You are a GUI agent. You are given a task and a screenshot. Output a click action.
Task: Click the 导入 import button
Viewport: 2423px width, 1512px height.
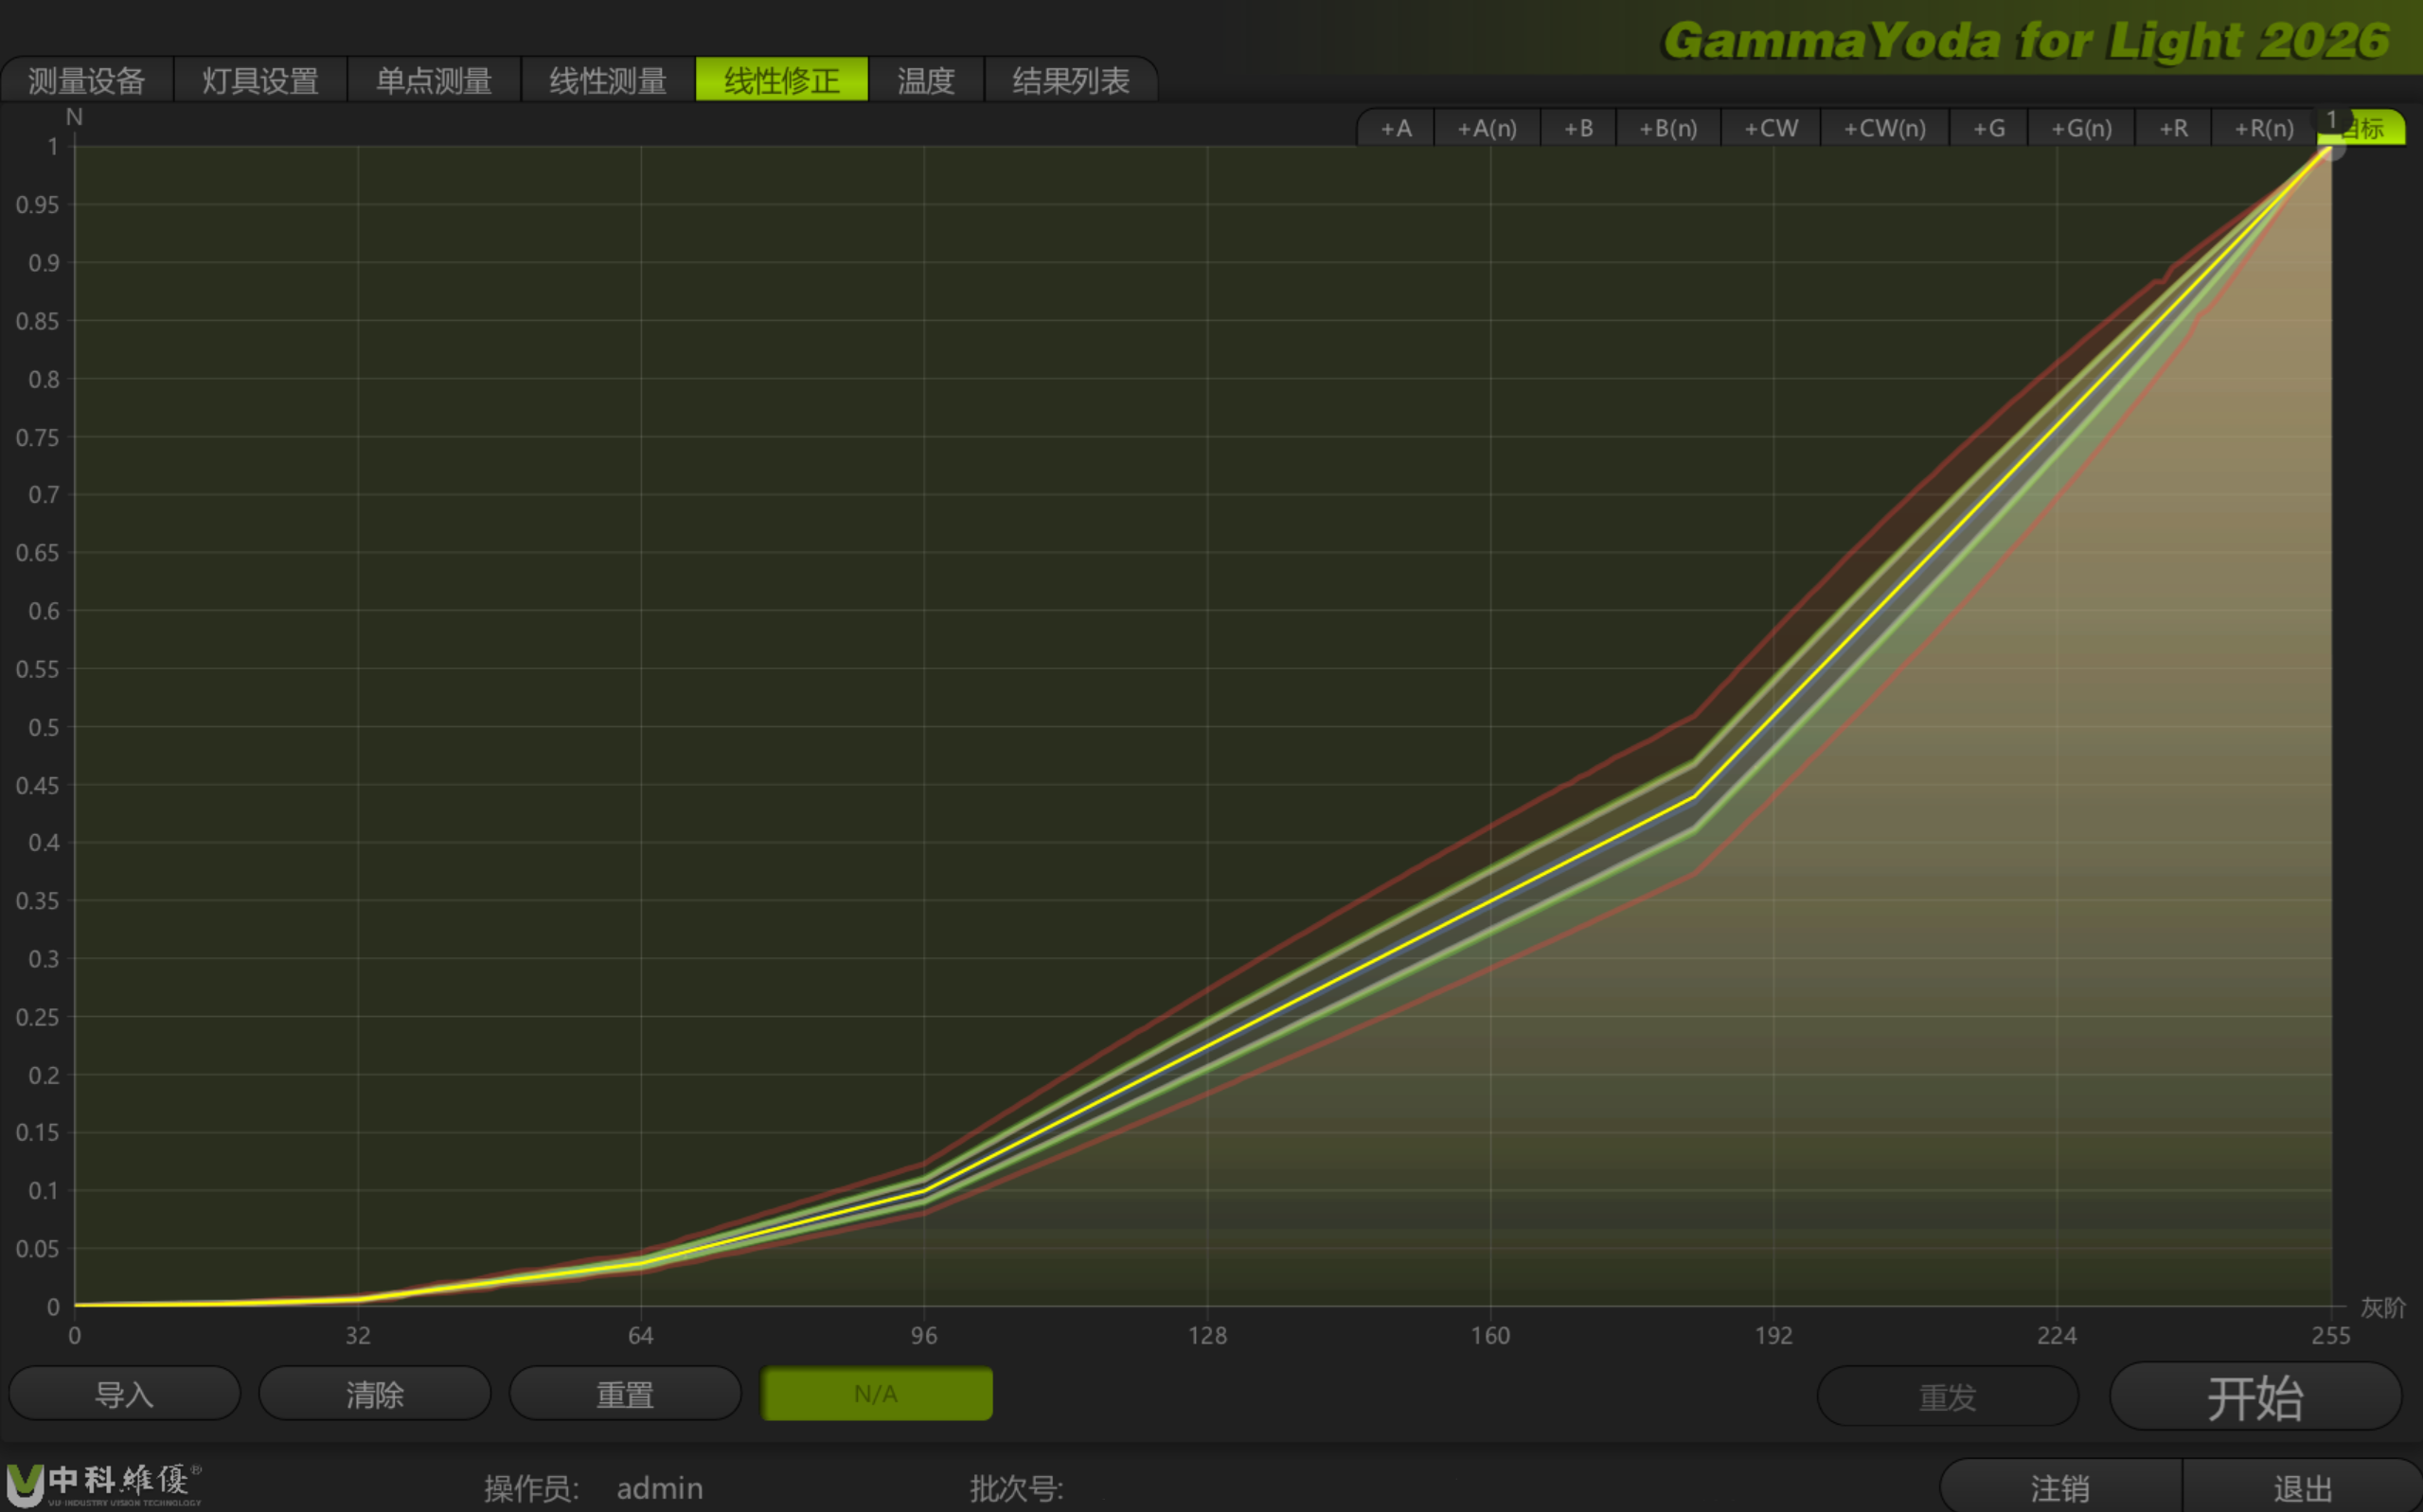click(124, 1394)
